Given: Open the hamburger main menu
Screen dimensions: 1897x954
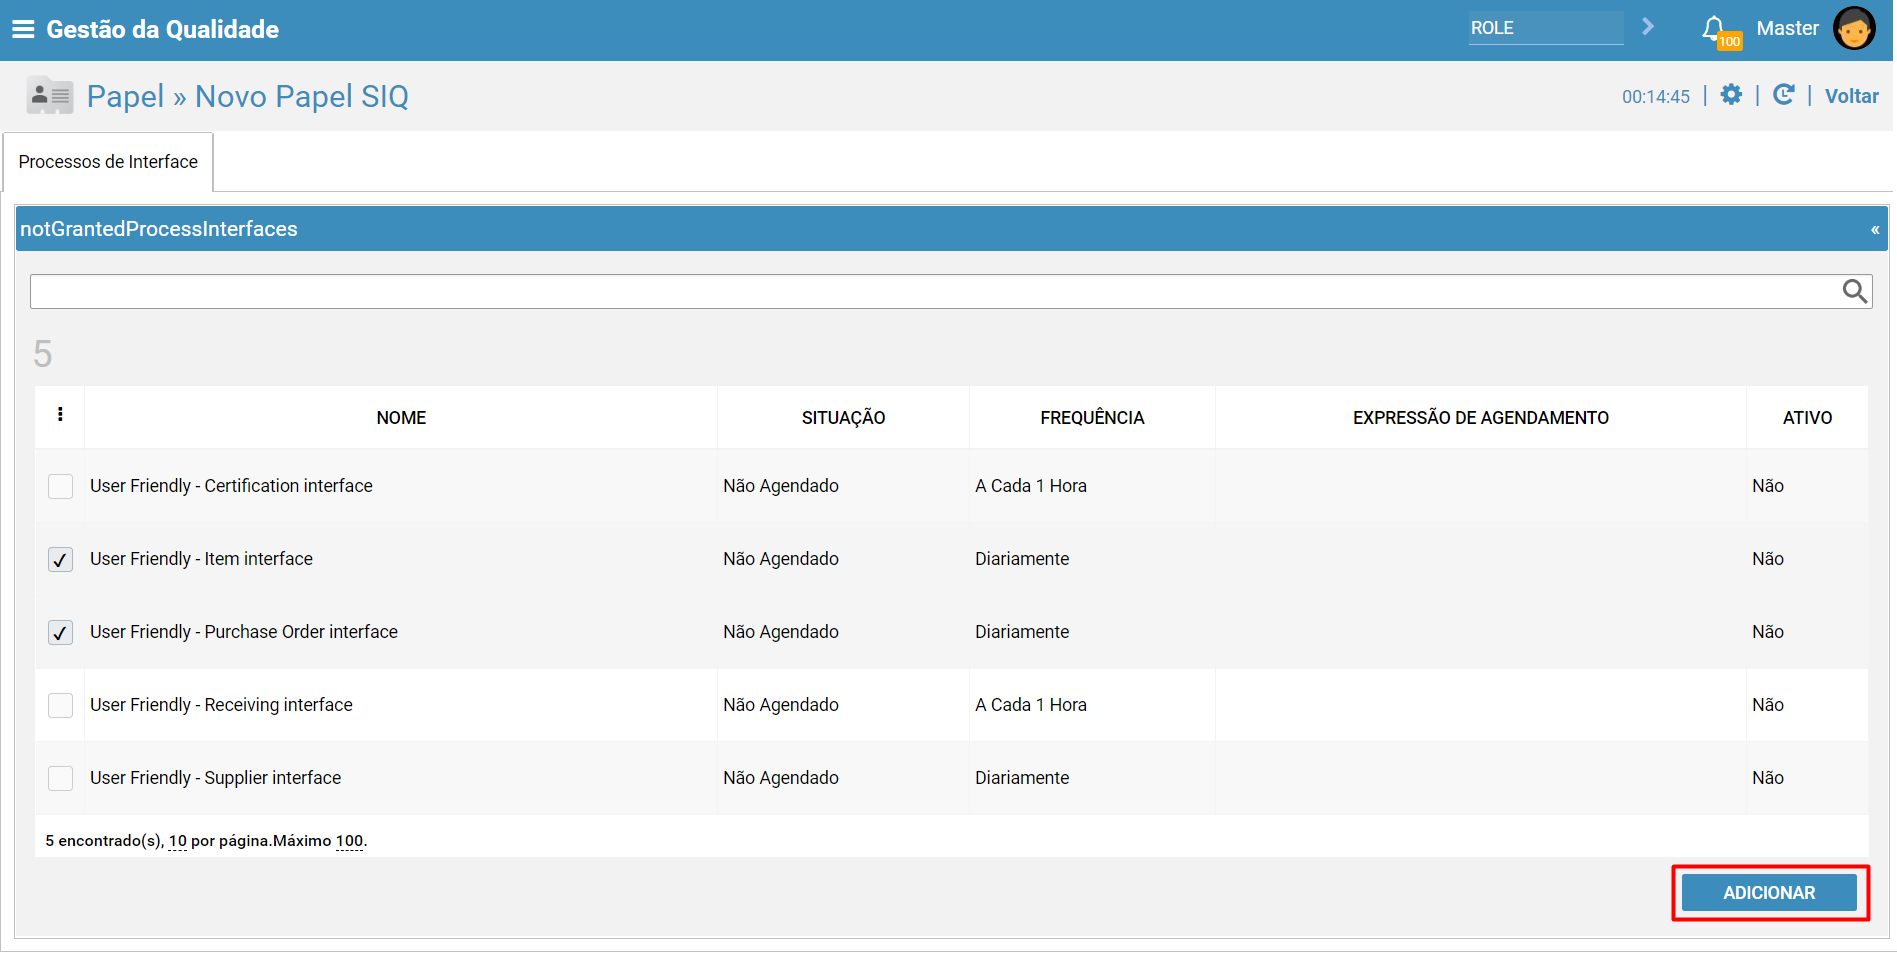Looking at the screenshot, I should 22,29.
